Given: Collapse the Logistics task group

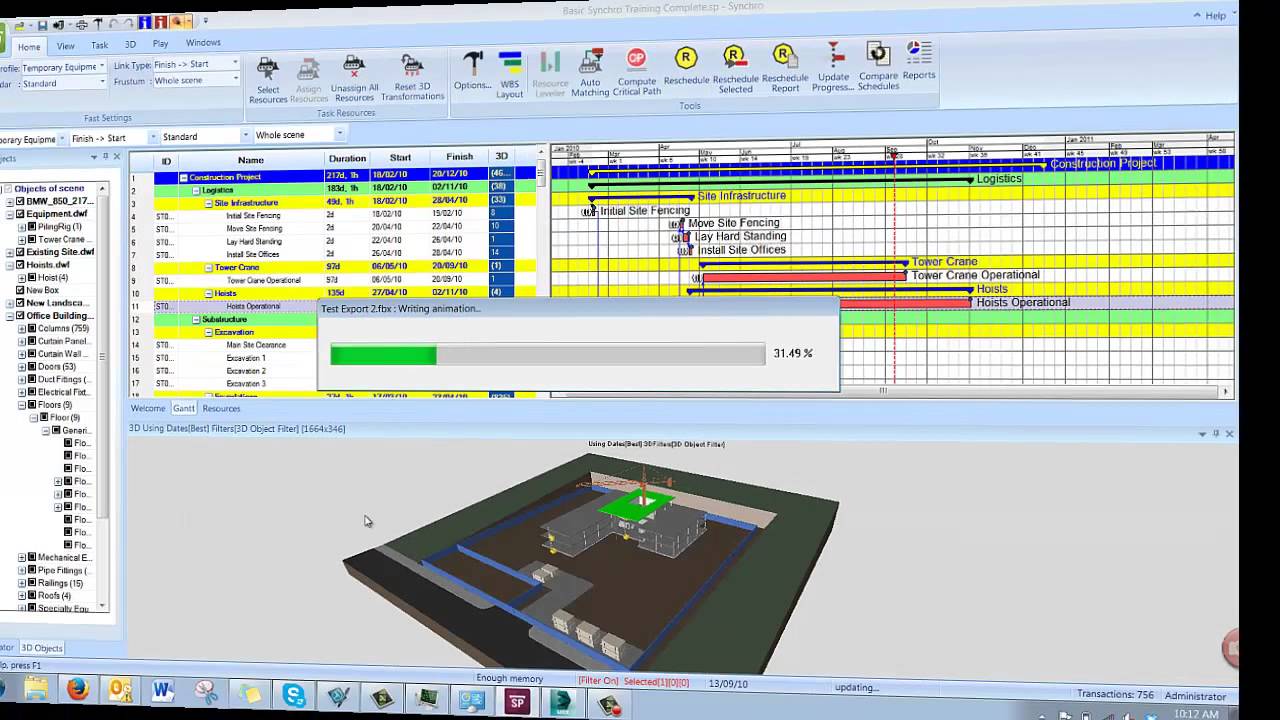Looking at the screenshot, I should click(197, 190).
